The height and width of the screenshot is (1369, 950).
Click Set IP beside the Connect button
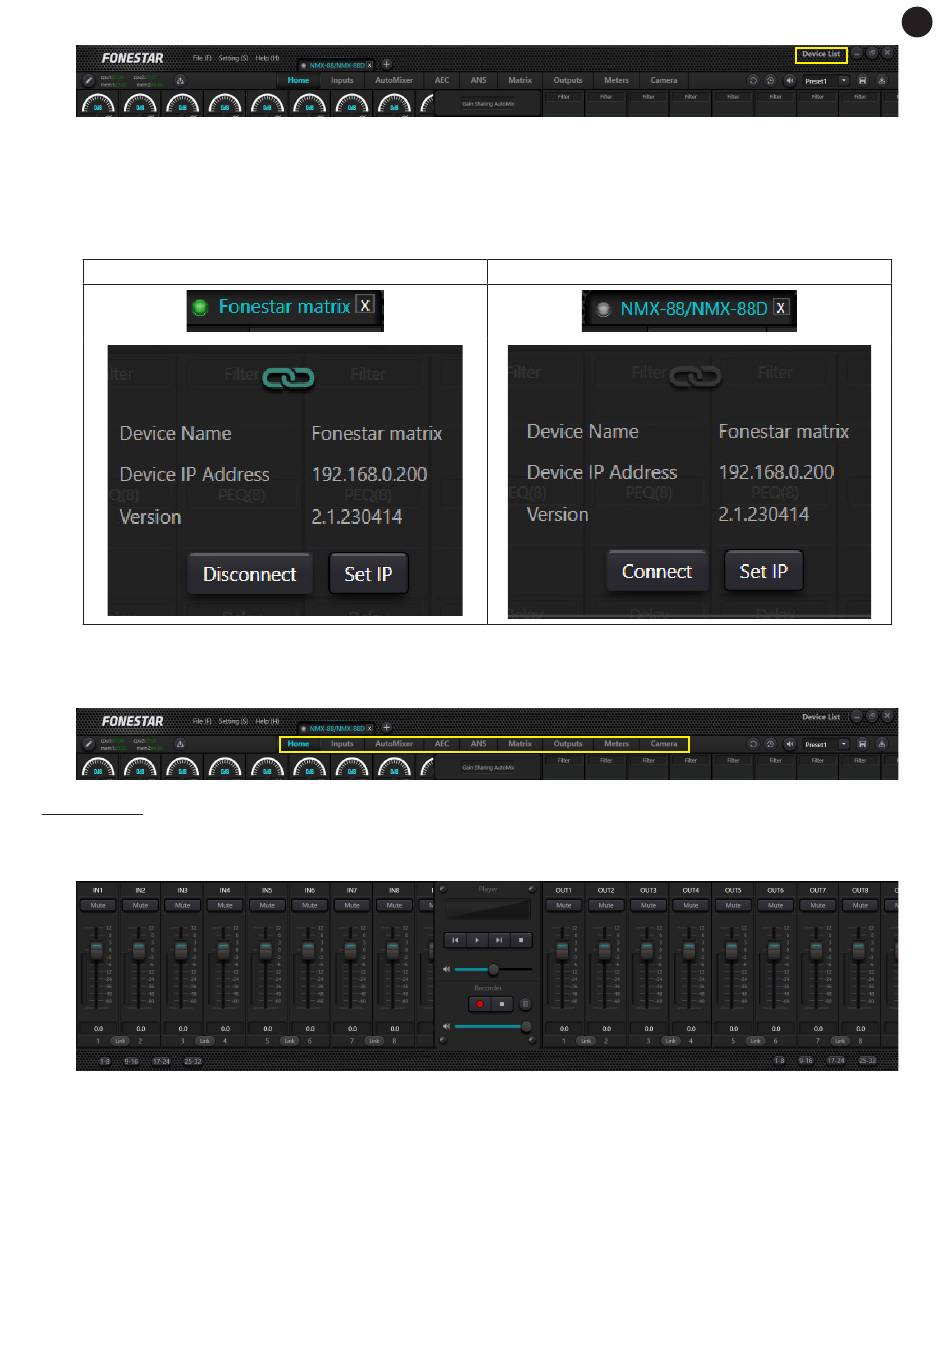click(x=763, y=571)
